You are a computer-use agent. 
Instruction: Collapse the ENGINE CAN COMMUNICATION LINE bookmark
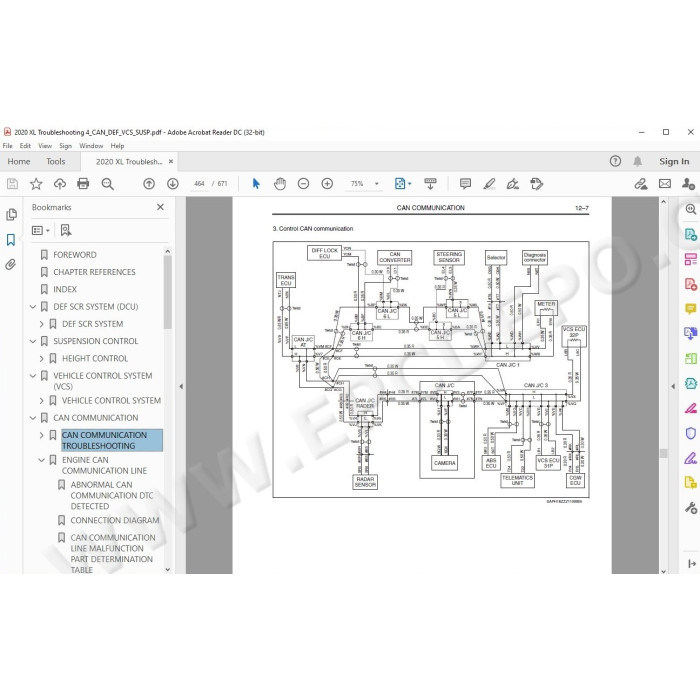point(42,460)
